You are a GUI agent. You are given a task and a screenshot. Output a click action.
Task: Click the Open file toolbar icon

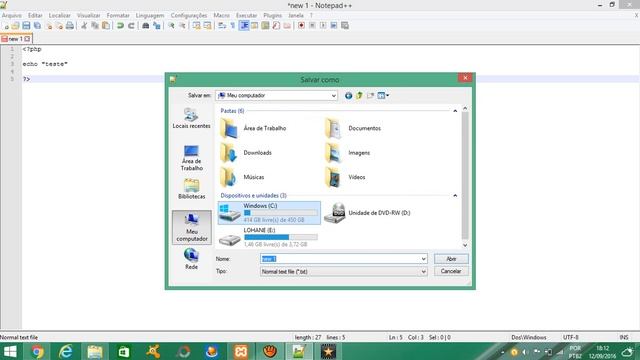point(16,26)
